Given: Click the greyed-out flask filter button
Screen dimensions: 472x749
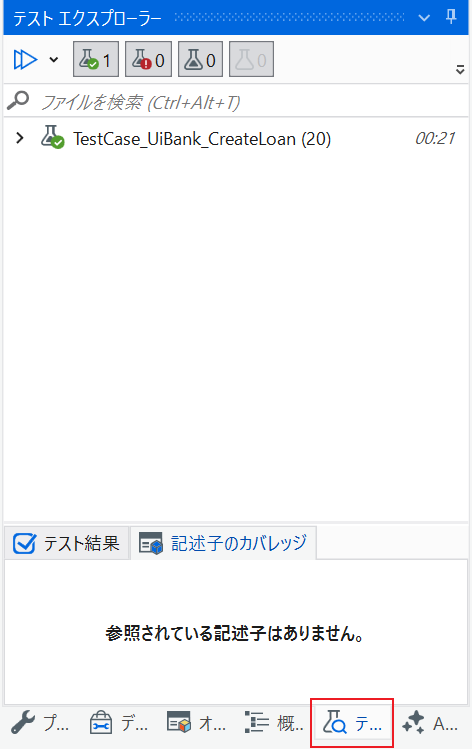Looking at the screenshot, I should pyautogui.click(x=251, y=59).
